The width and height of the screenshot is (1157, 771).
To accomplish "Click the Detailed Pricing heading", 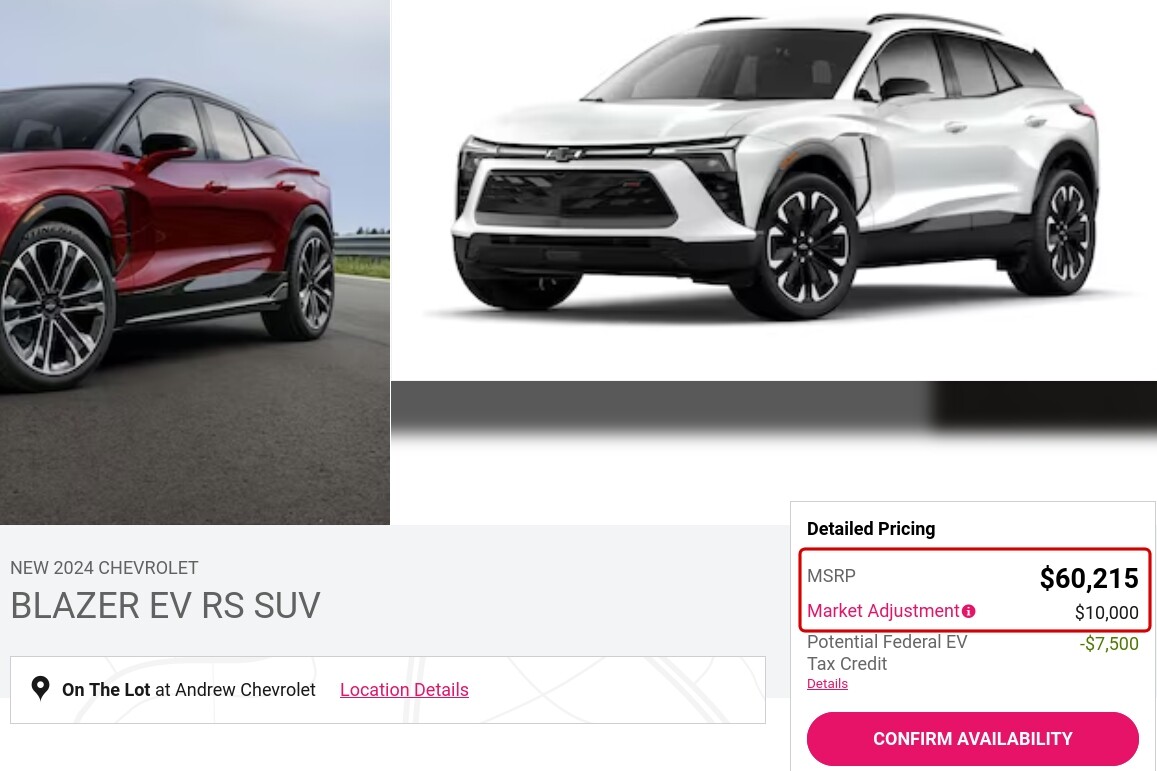I will point(871,529).
